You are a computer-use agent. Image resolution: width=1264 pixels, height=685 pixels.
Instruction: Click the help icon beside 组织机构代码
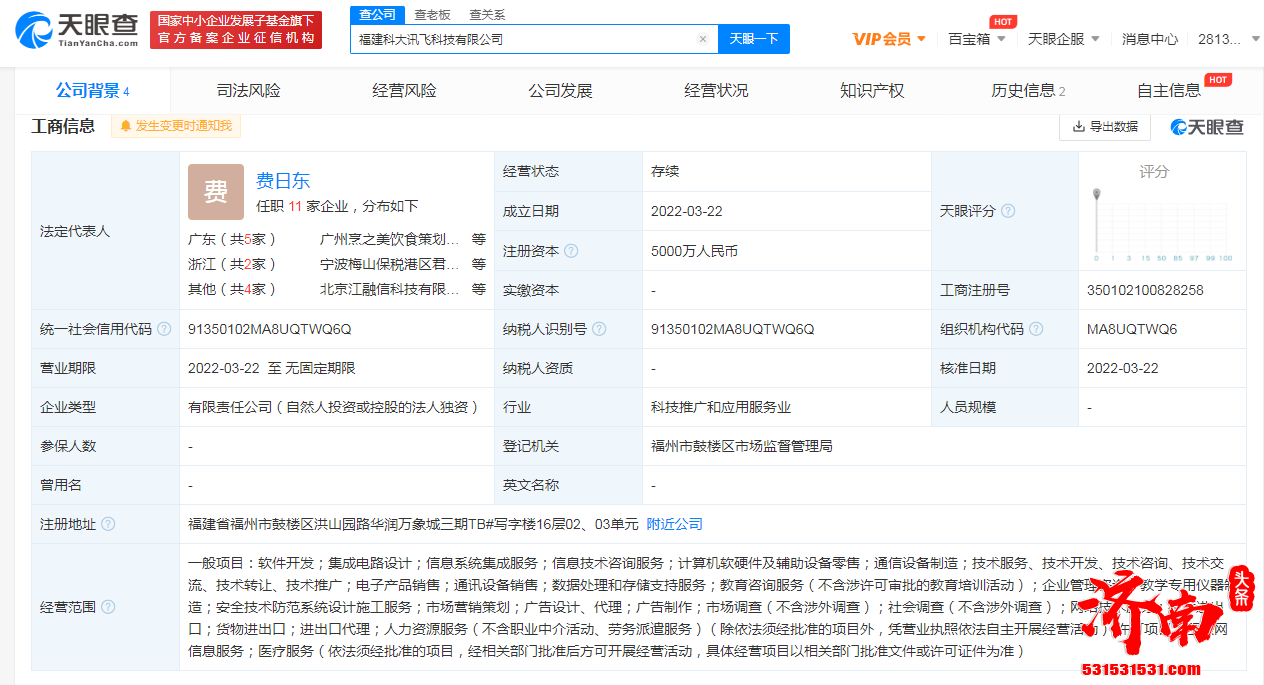1036,328
